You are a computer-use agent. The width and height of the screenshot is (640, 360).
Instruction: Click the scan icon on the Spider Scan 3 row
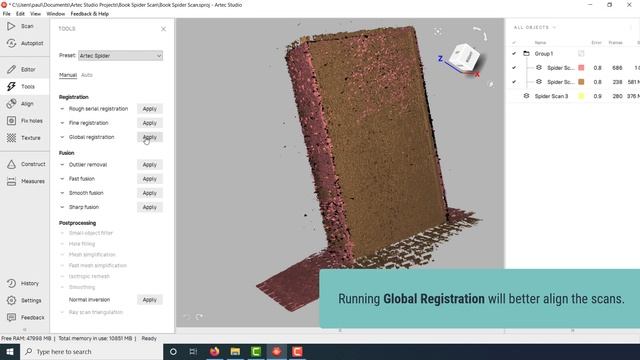click(527, 96)
